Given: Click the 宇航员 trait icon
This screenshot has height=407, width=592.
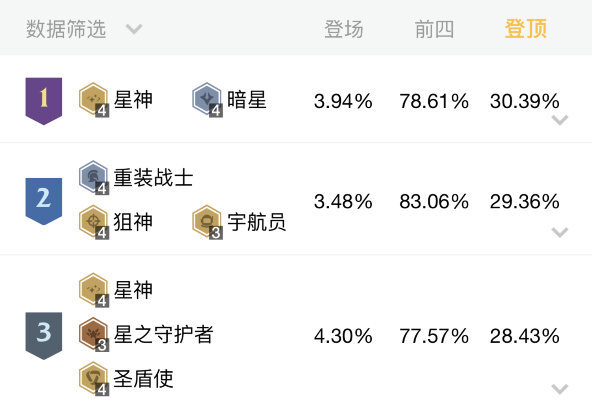Looking at the screenshot, I should [207, 222].
